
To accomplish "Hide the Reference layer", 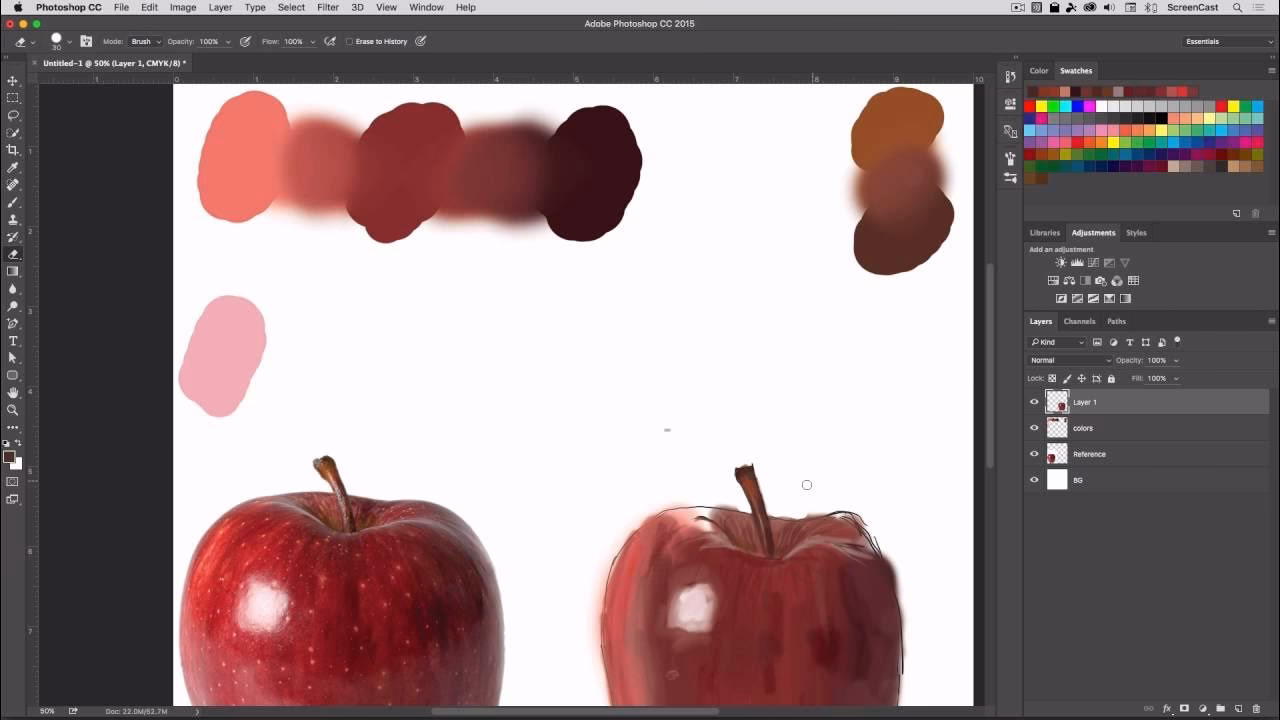I will [x=1035, y=454].
